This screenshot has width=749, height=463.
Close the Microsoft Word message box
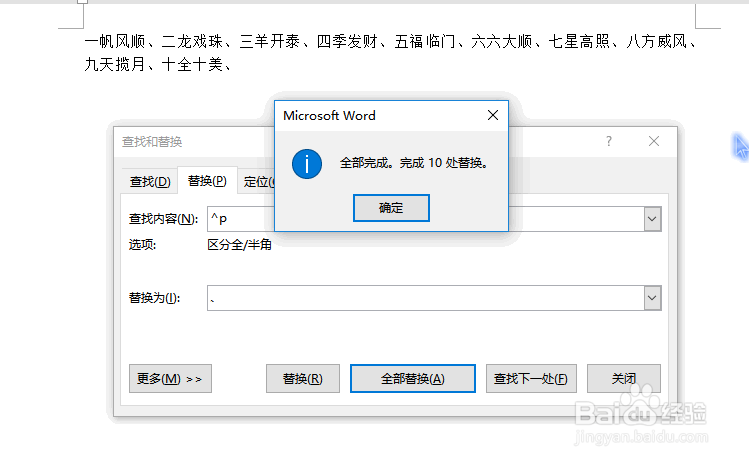point(493,115)
